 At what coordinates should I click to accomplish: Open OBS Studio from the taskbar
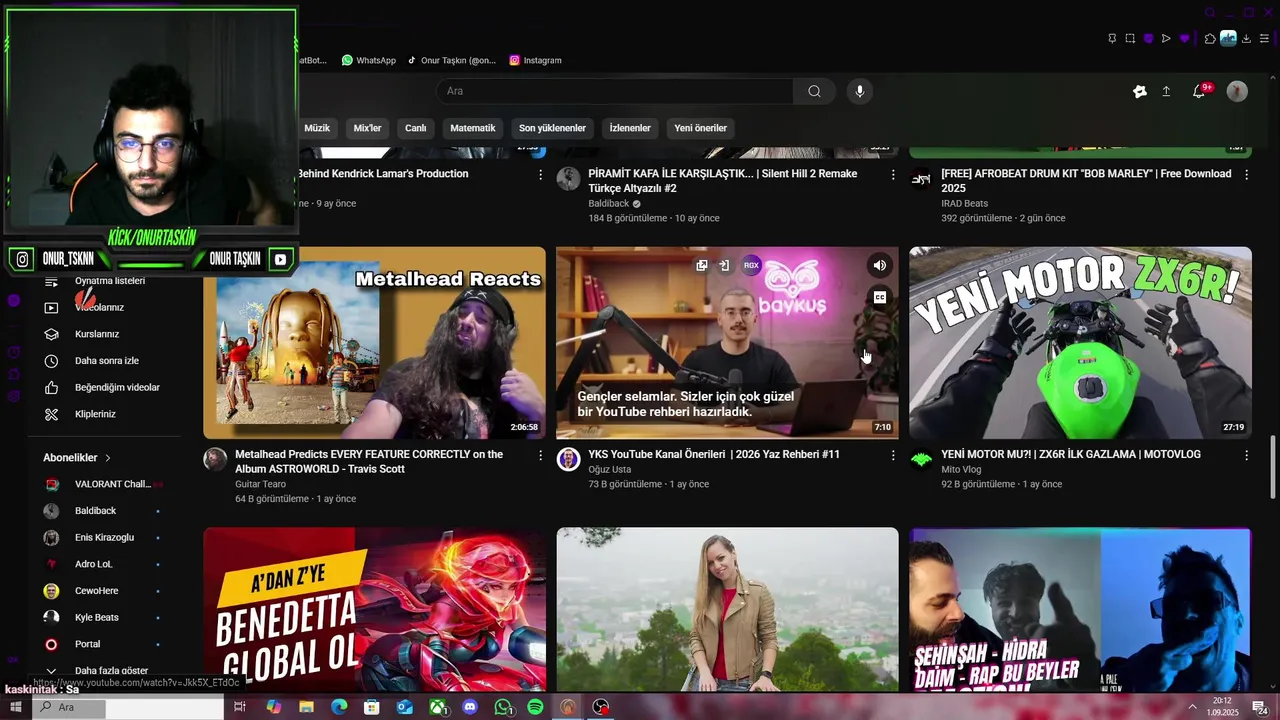tap(601, 707)
